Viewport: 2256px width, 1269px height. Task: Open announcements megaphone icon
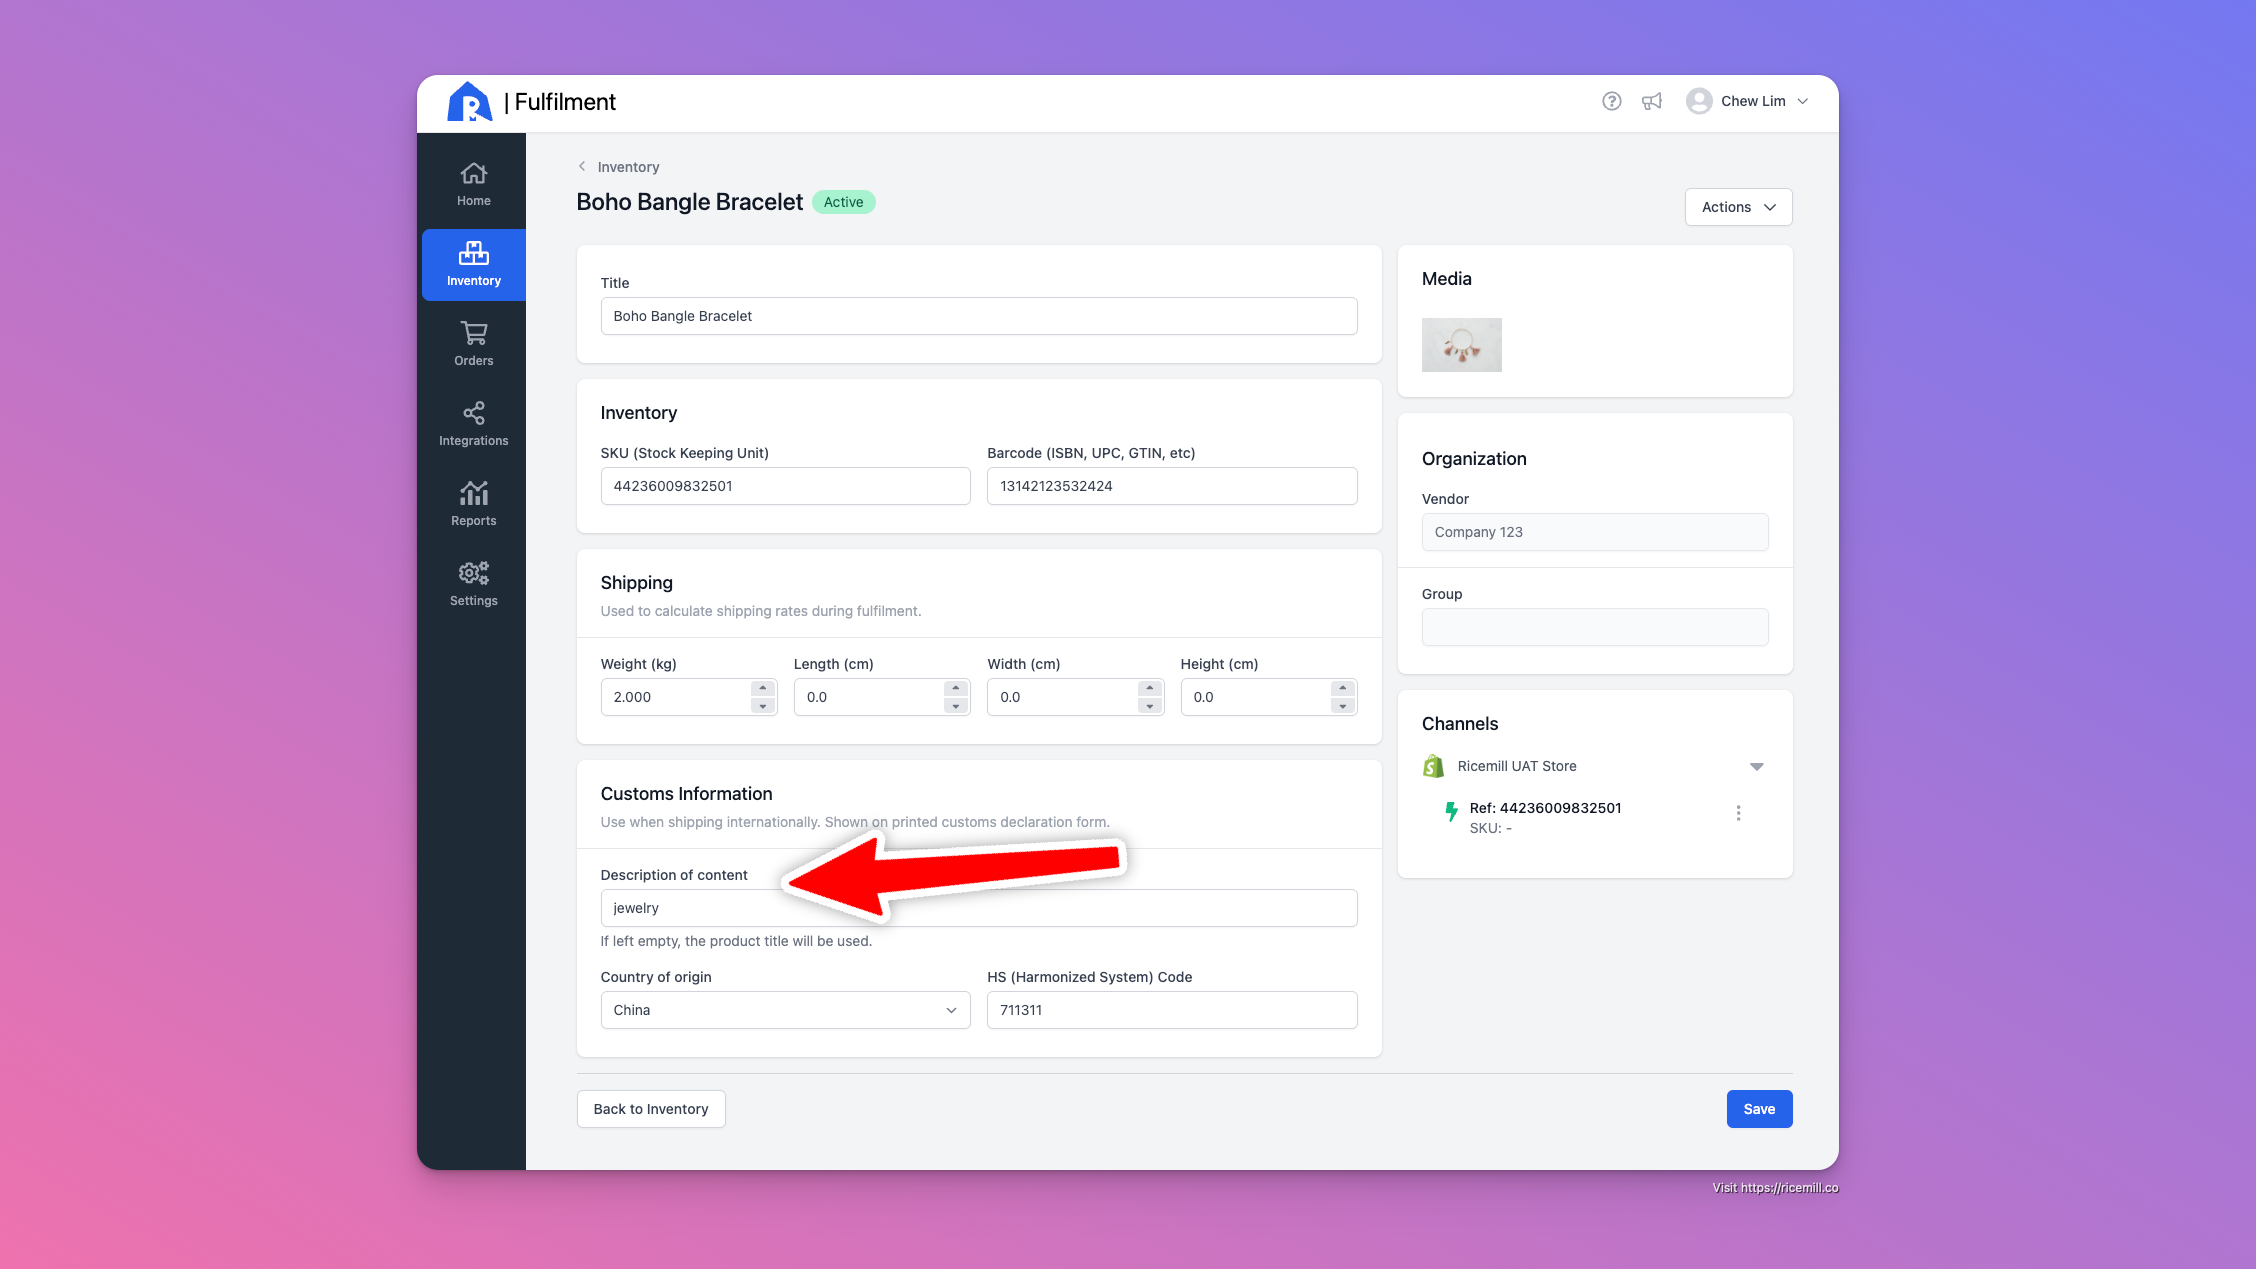point(1652,101)
